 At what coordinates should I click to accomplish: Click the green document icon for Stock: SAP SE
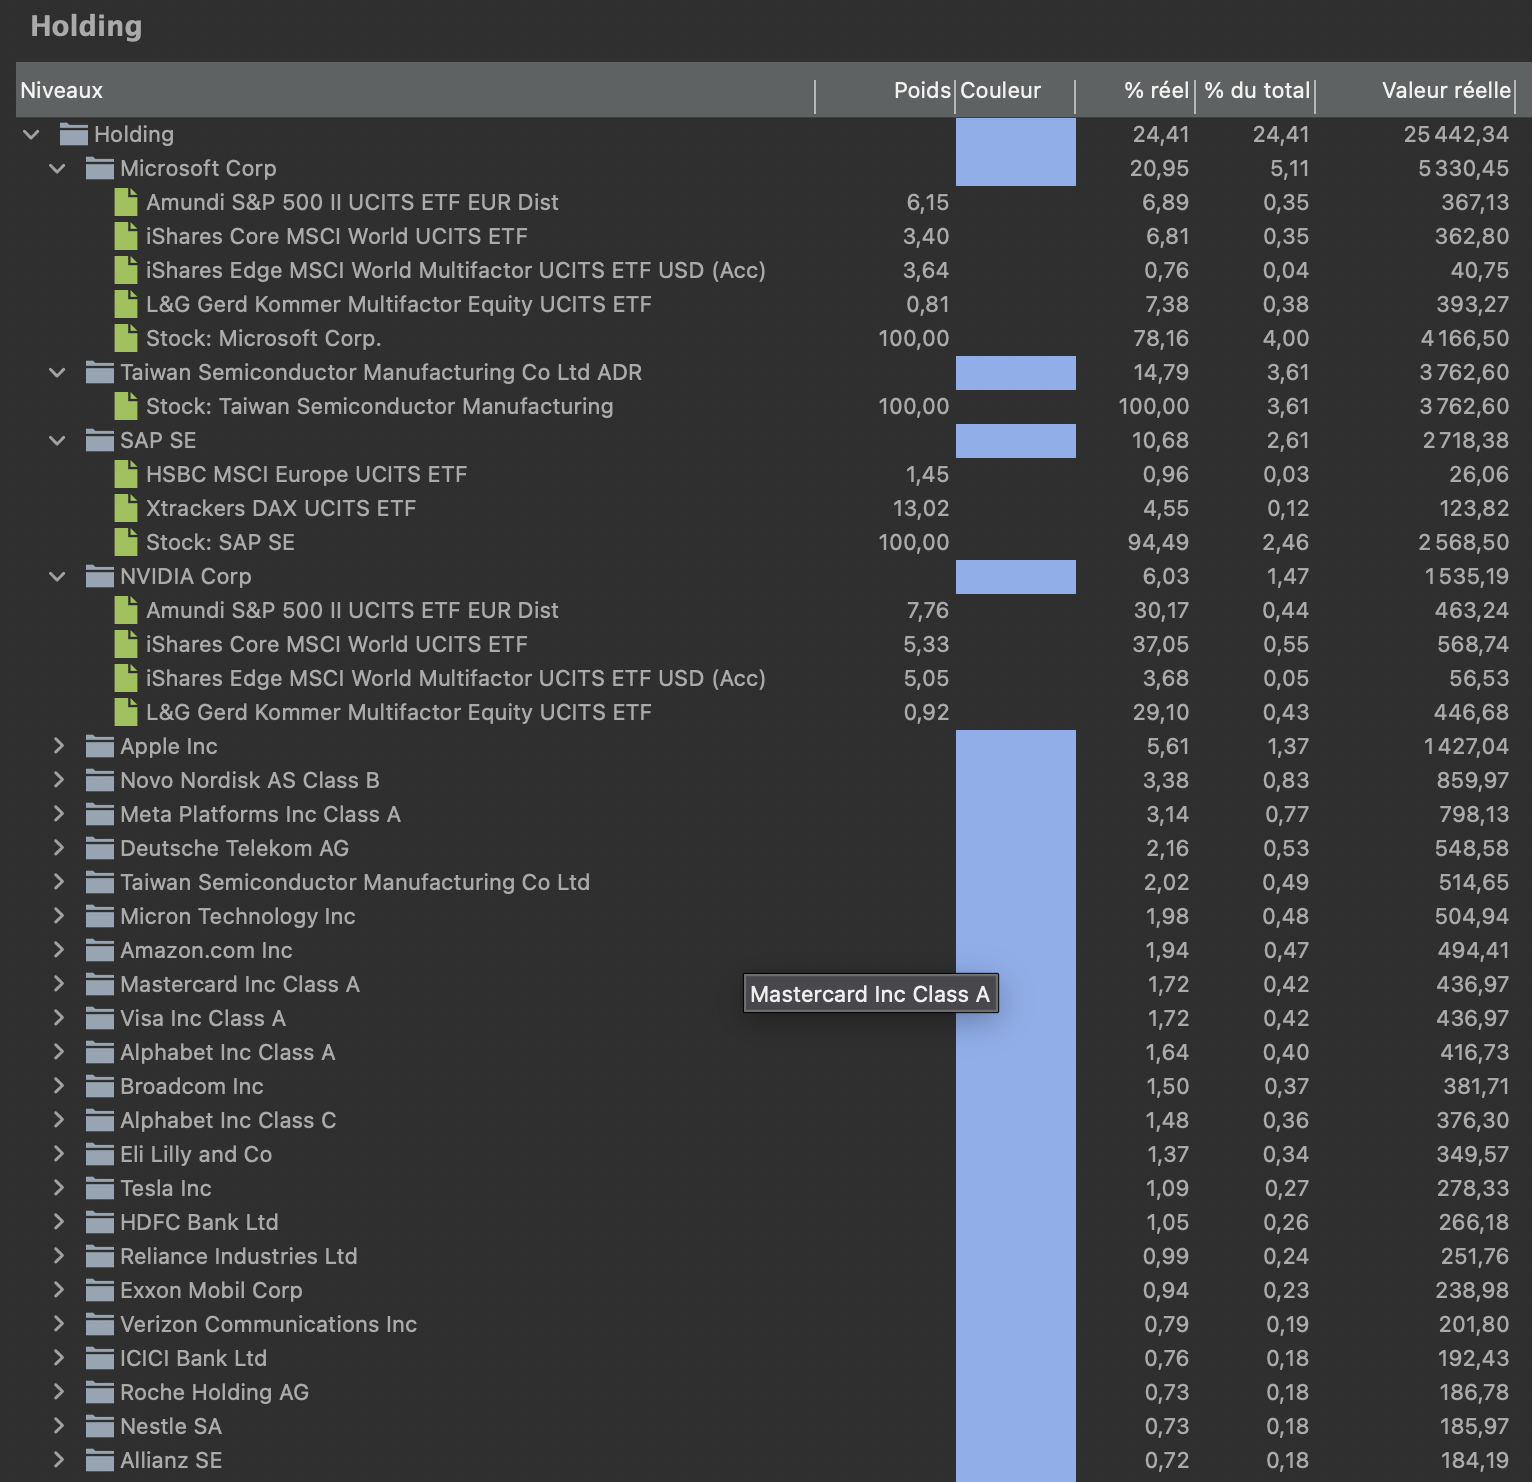(127, 542)
